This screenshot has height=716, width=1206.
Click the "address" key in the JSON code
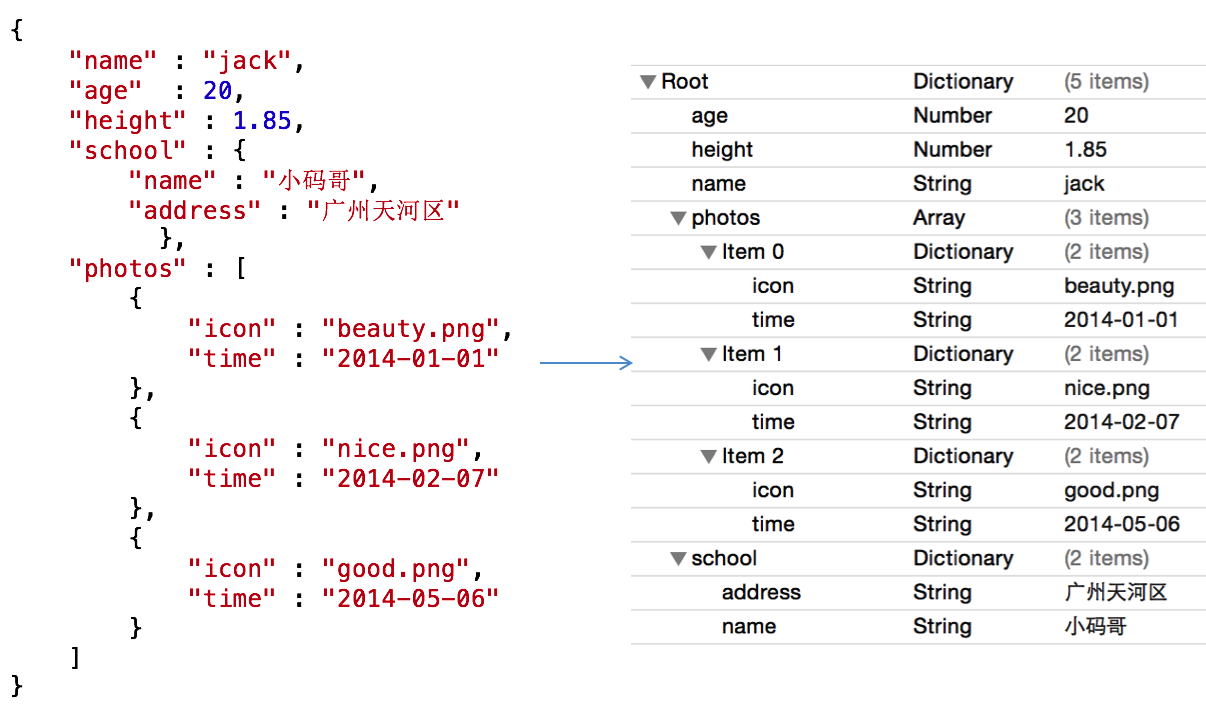click(x=194, y=211)
